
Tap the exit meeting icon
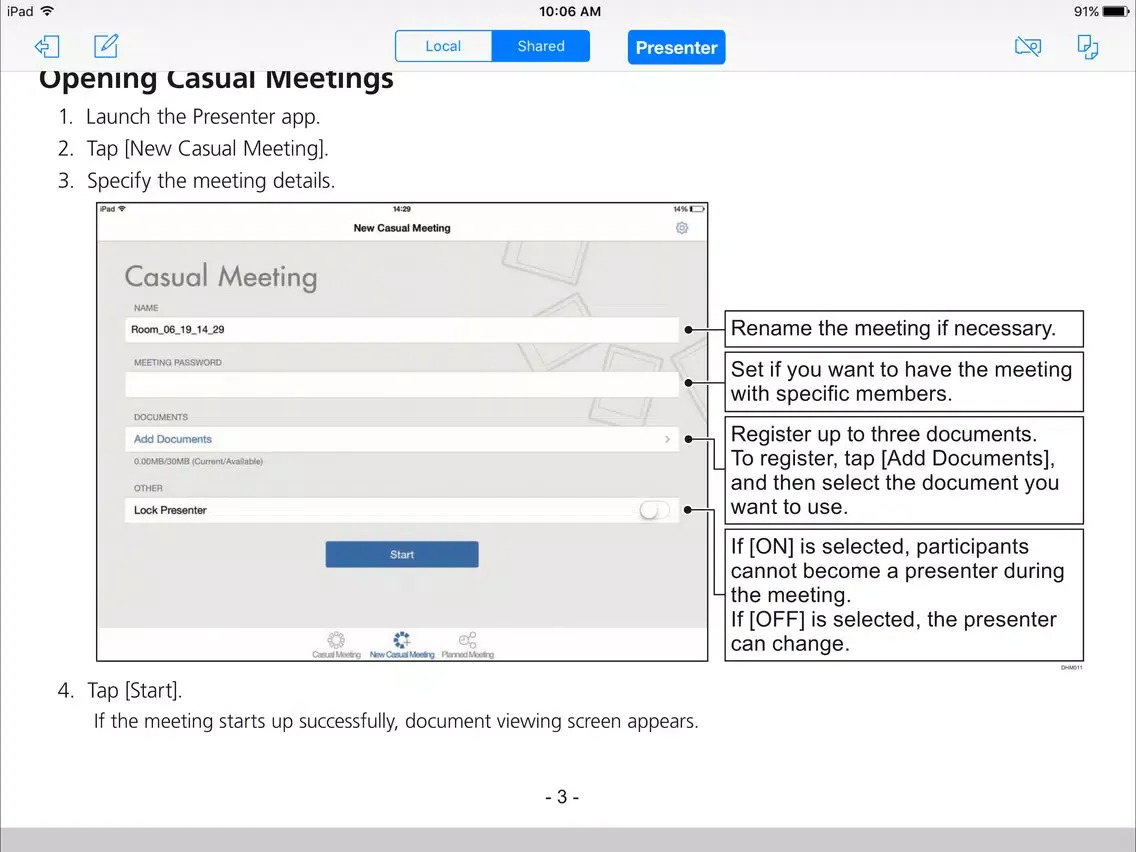(47, 47)
